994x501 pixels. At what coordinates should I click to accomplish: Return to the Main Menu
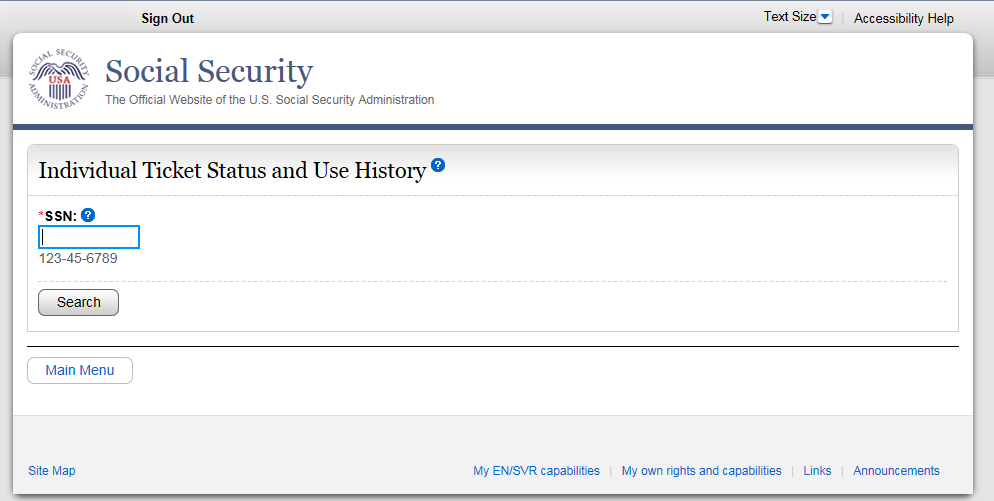[x=80, y=370]
